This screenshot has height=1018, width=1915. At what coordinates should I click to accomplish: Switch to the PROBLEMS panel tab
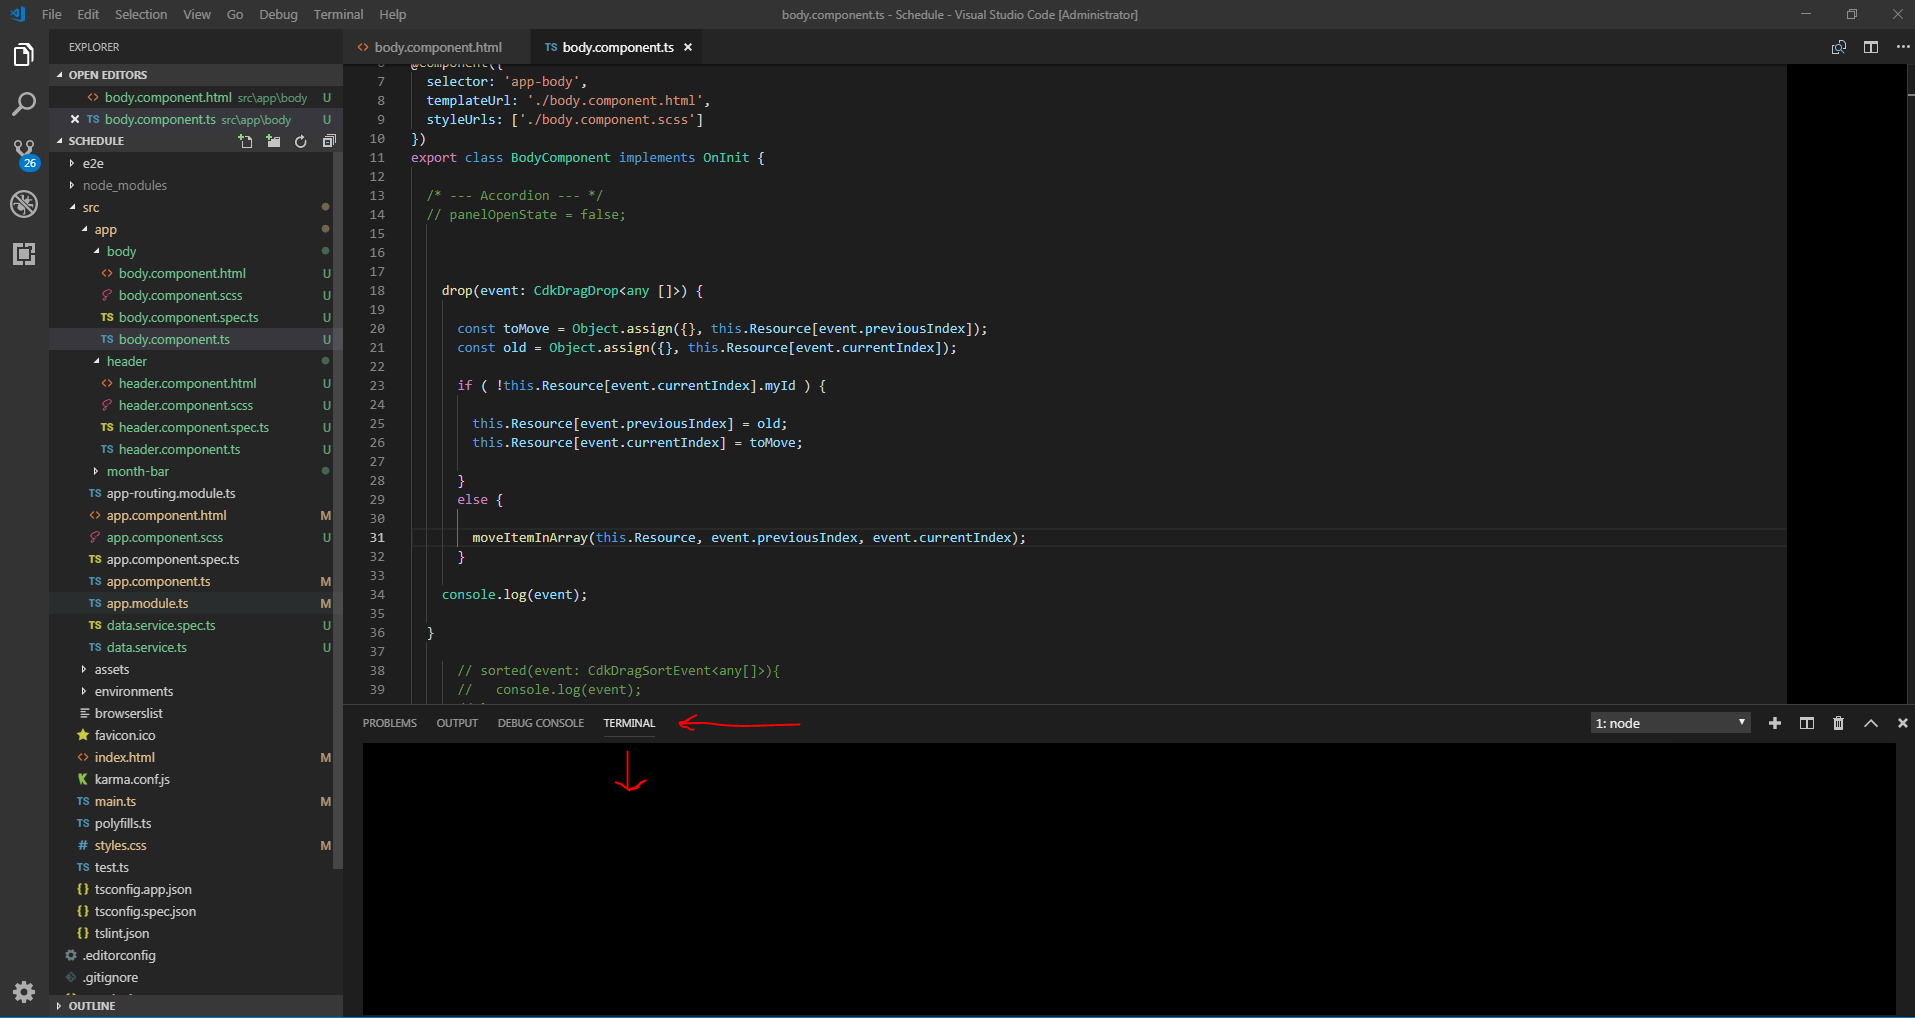click(389, 722)
